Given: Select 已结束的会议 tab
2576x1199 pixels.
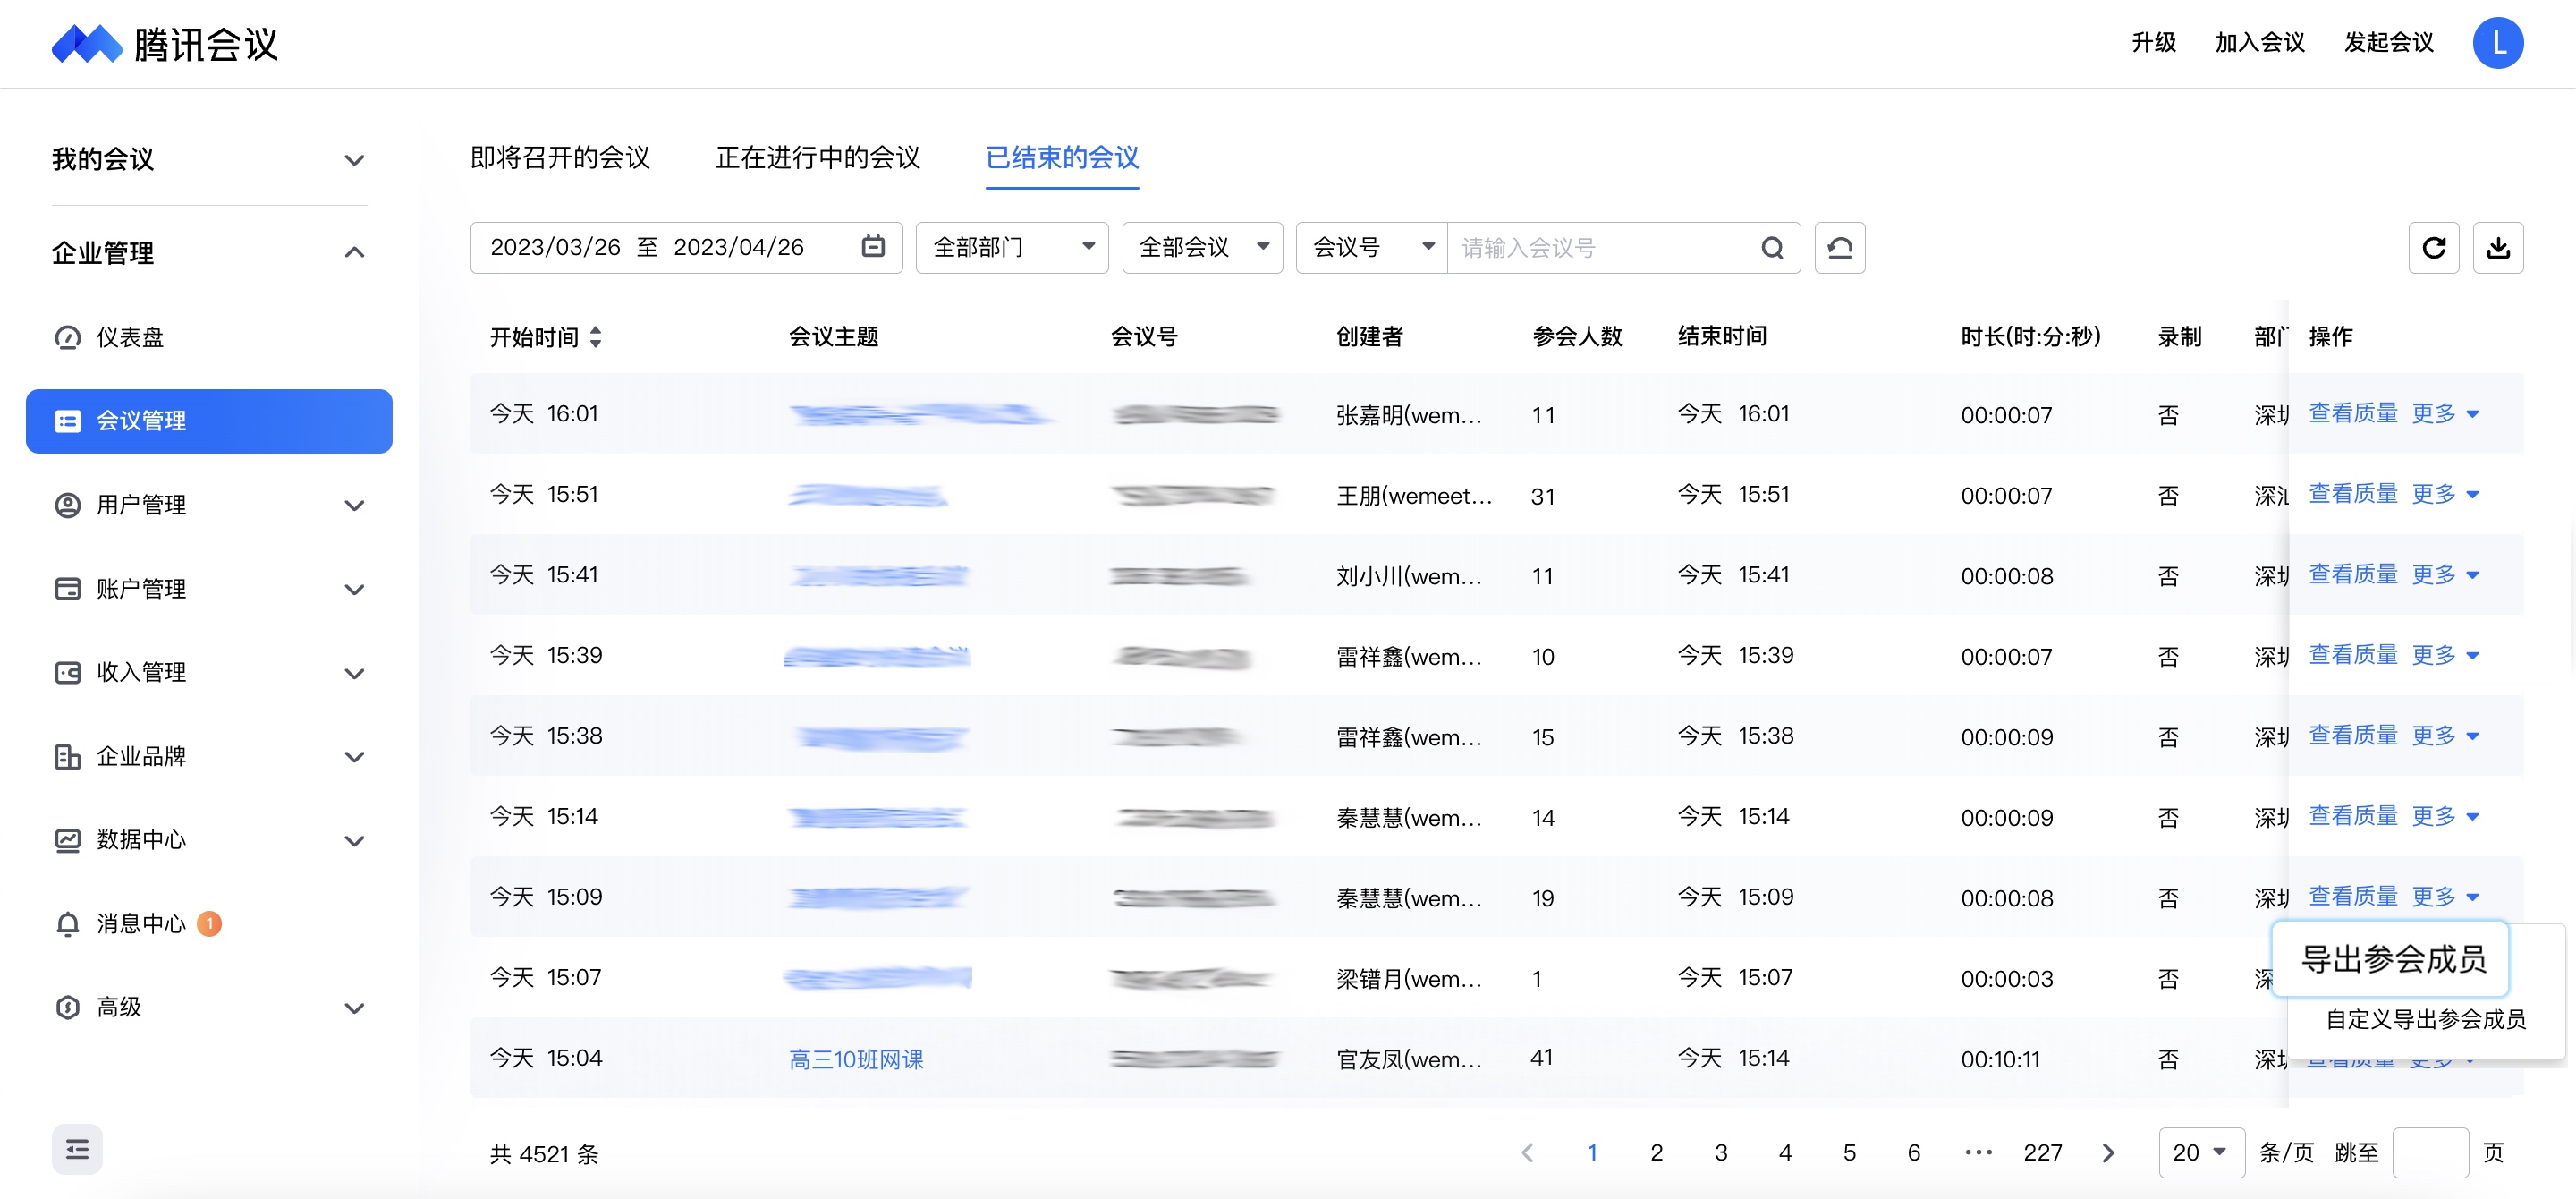Looking at the screenshot, I should [1062, 158].
